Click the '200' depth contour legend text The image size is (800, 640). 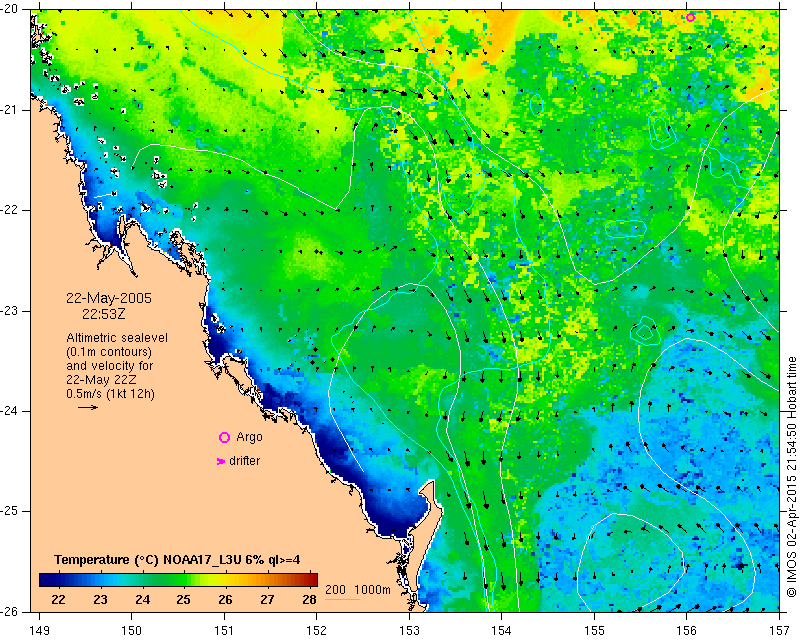pos(335,589)
